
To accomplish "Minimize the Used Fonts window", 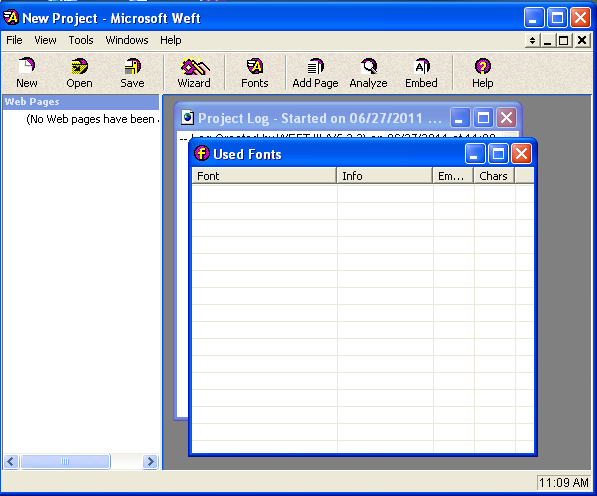I will pyautogui.click(x=475, y=154).
